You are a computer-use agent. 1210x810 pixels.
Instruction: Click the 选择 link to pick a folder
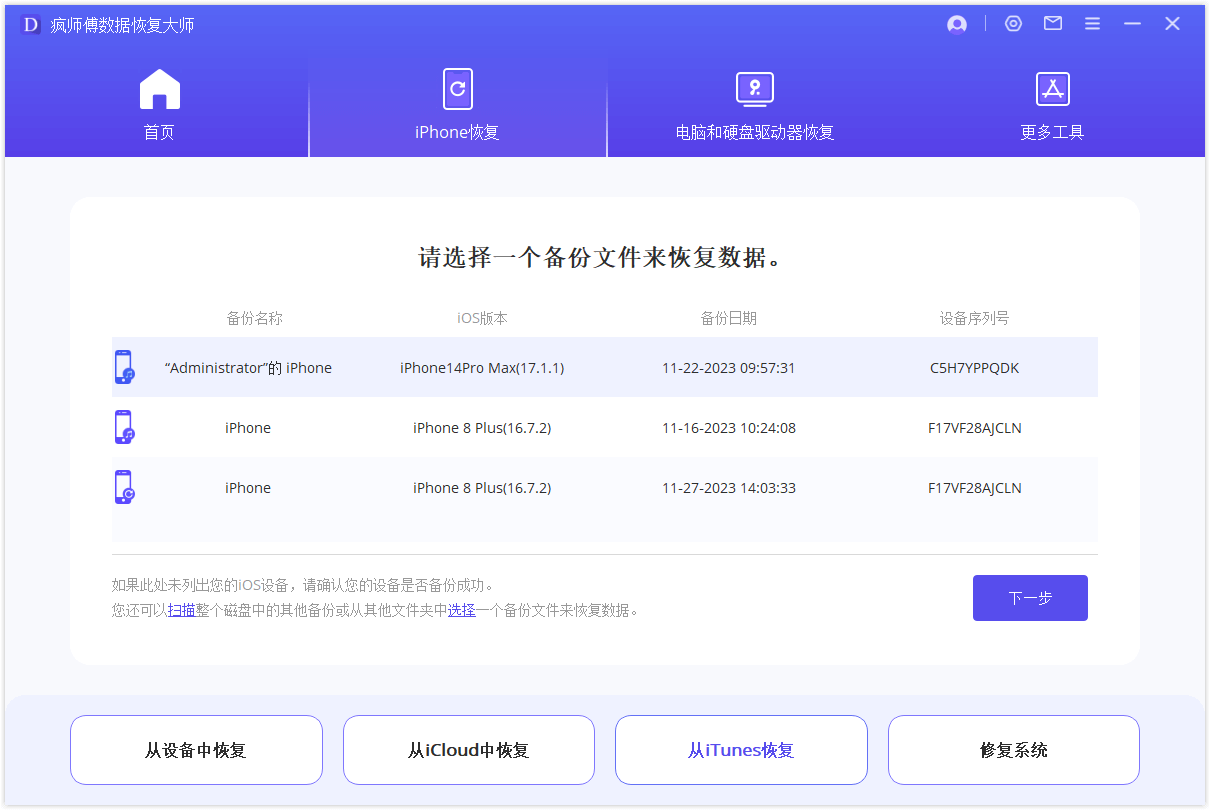tap(461, 610)
